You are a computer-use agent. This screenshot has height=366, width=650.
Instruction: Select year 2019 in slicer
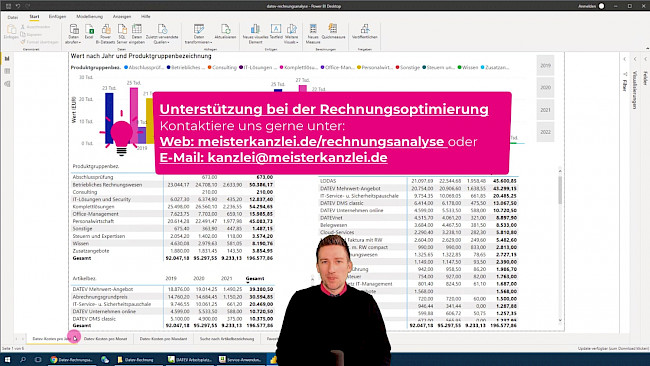click(545, 65)
